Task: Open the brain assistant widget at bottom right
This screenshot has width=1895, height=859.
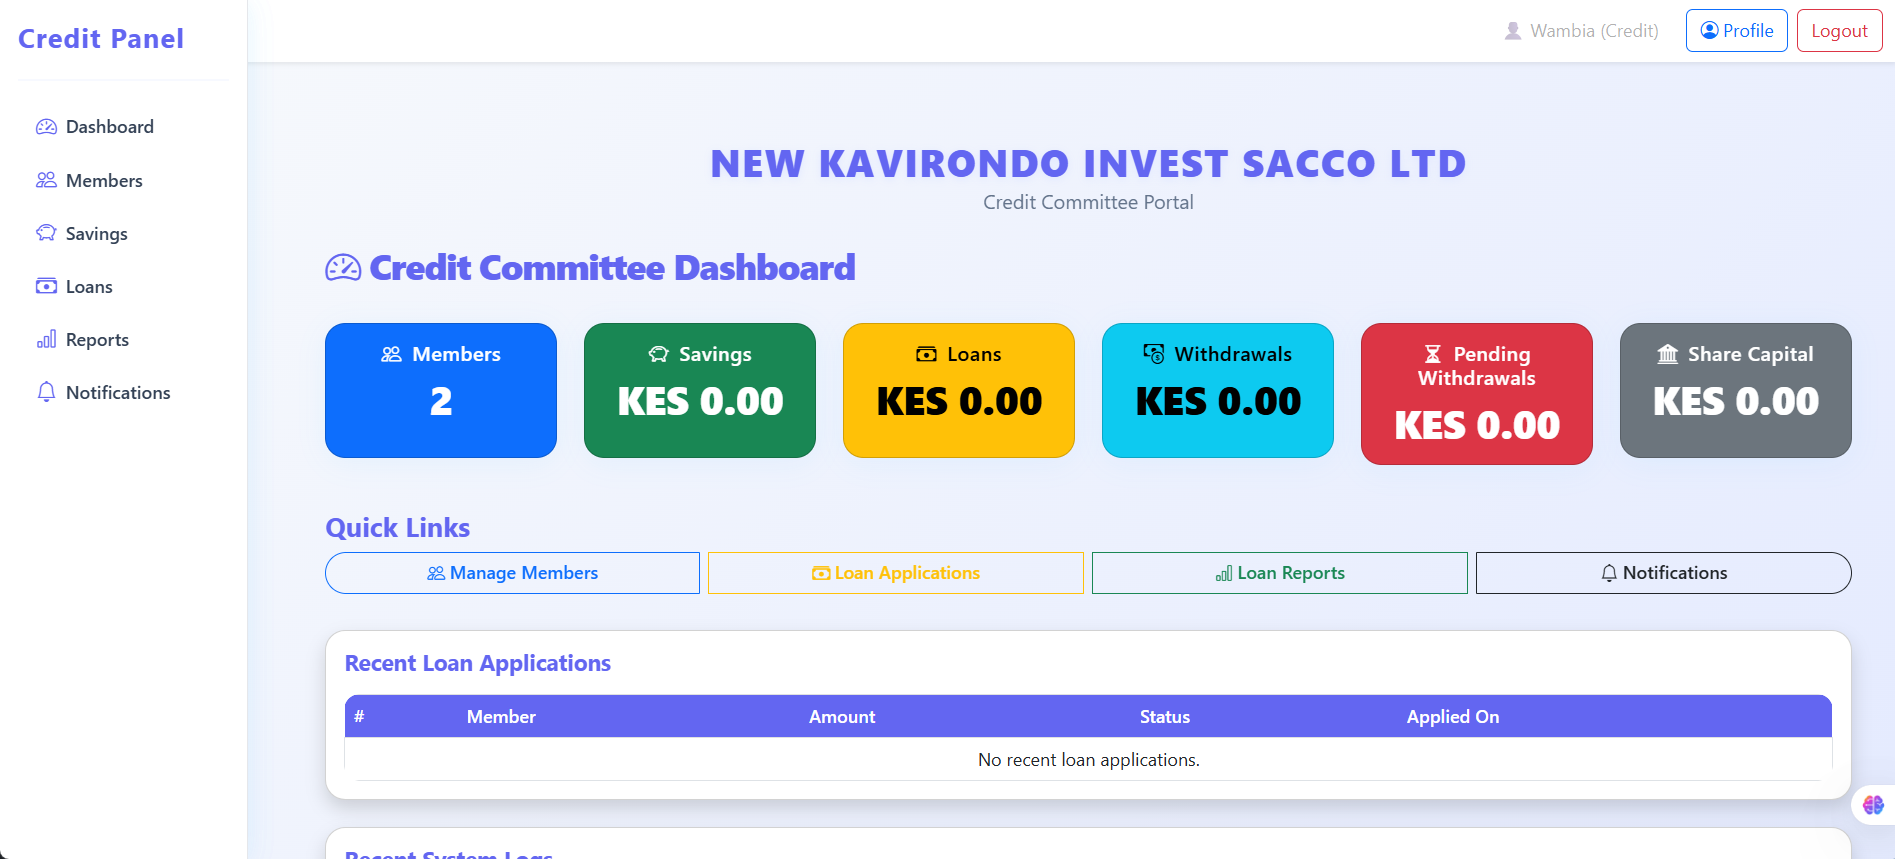Action: click(x=1873, y=804)
